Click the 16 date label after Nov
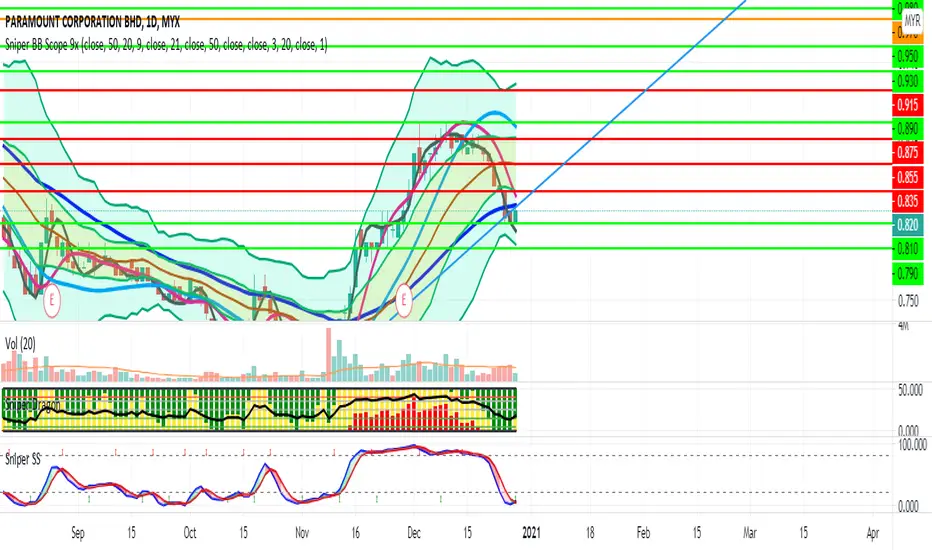Viewport: 932px width, 550px height. coord(355,533)
